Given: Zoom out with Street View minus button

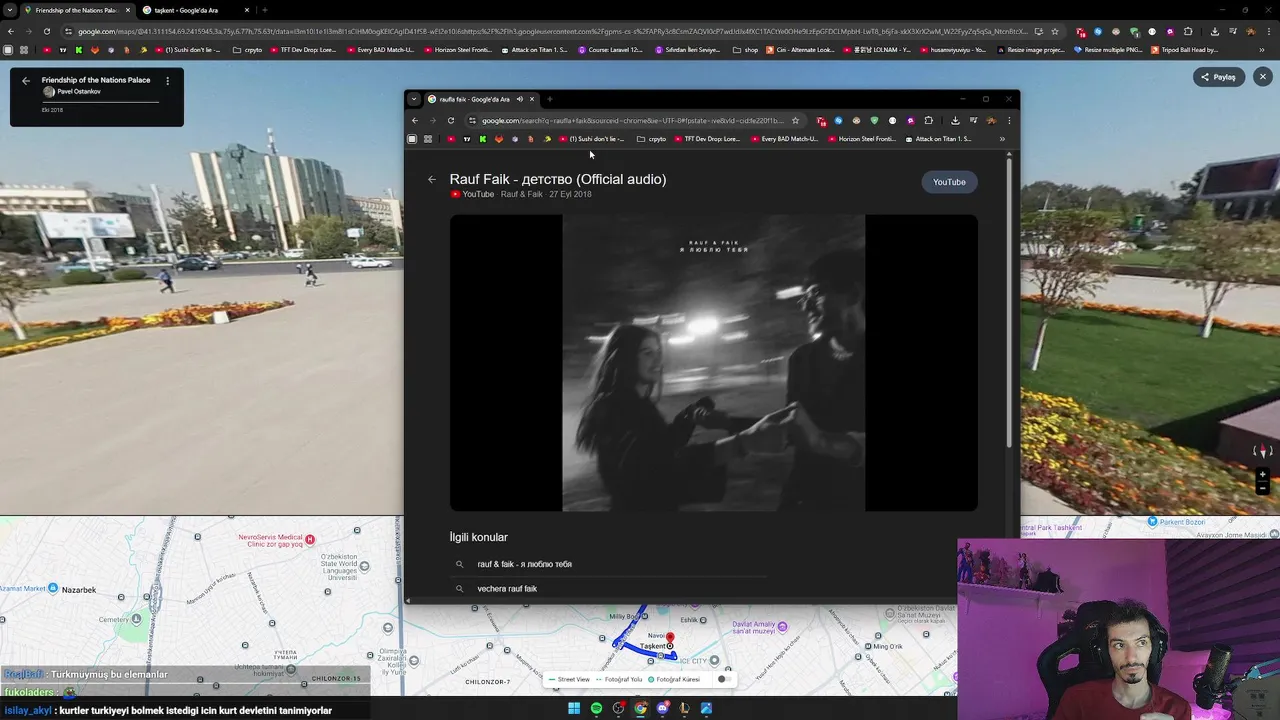Looking at the screenshot, I should pos(1263,488).
